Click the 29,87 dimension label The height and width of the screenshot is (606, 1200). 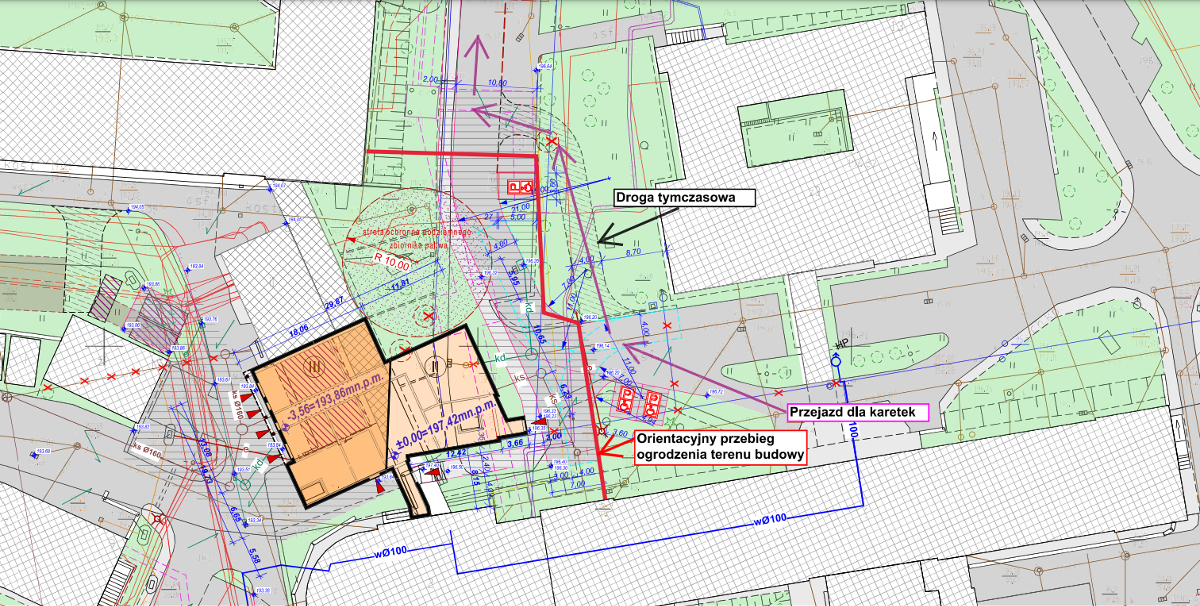(x=332, y=302)
